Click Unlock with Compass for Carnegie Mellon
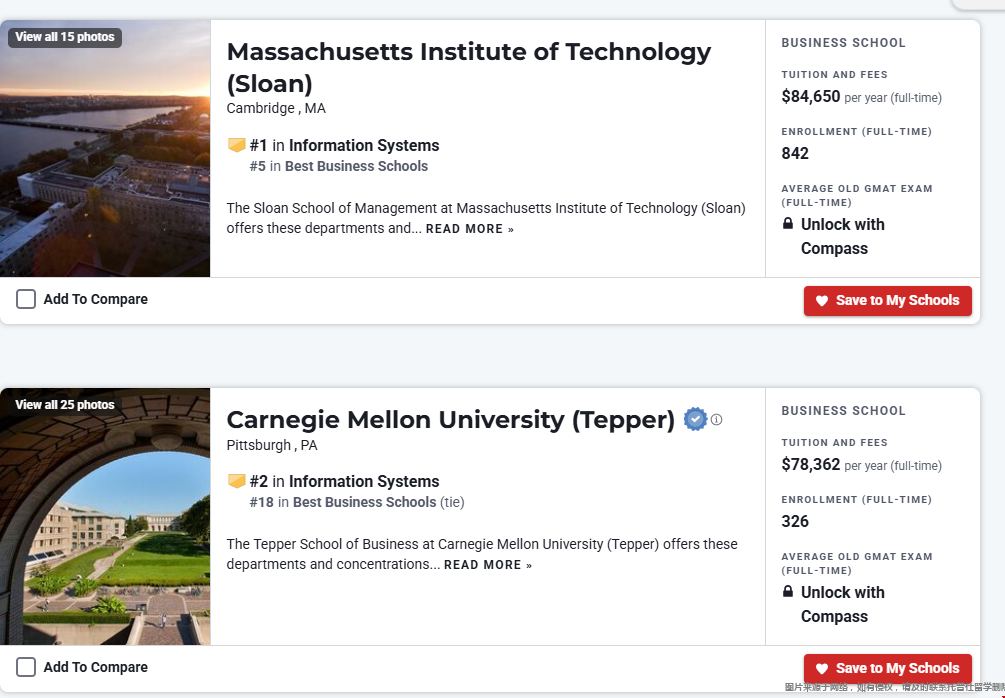 [x=842, y=604]
